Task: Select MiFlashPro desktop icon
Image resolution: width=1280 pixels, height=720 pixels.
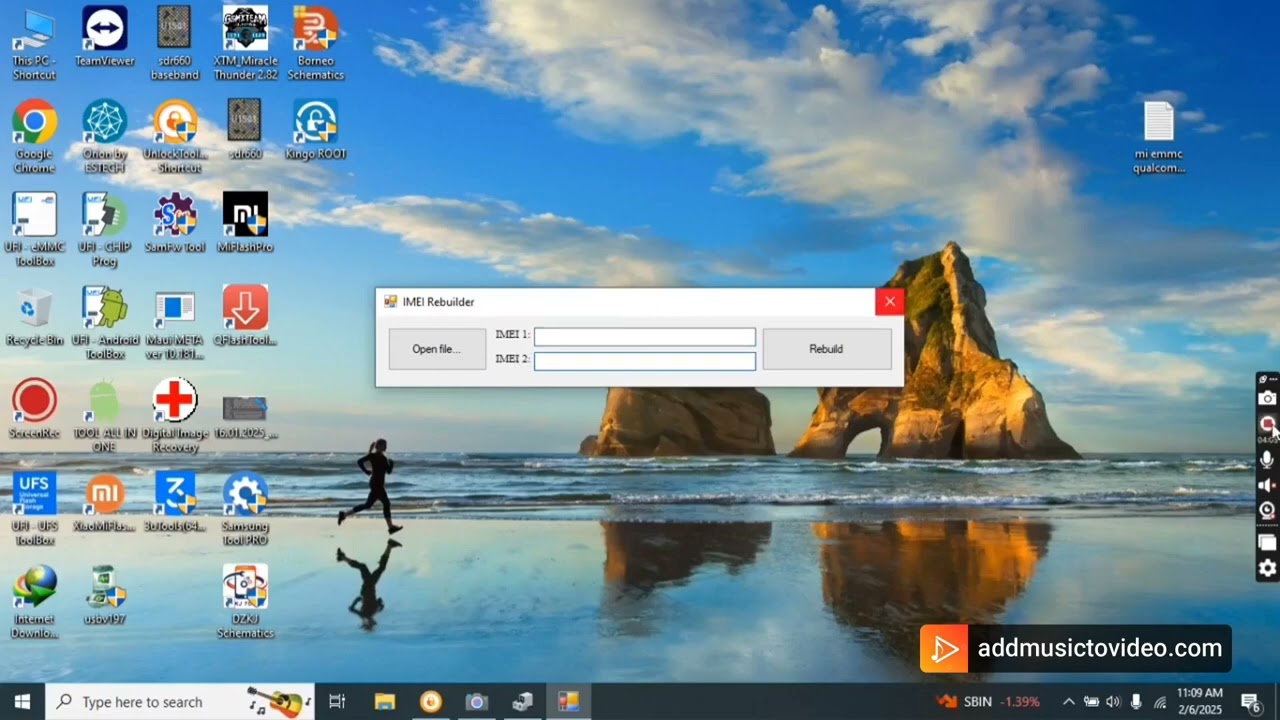Action: 245,223
